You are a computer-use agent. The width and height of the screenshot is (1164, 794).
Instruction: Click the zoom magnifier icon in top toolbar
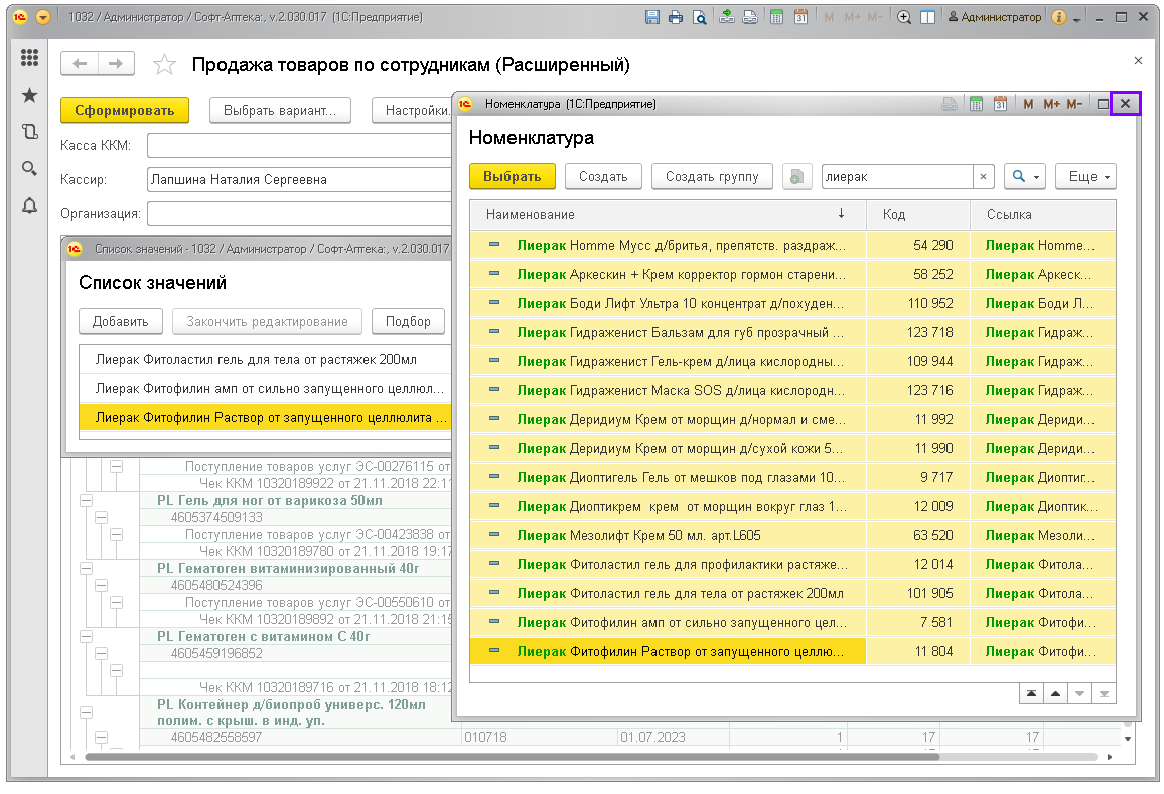pos(904,17)
